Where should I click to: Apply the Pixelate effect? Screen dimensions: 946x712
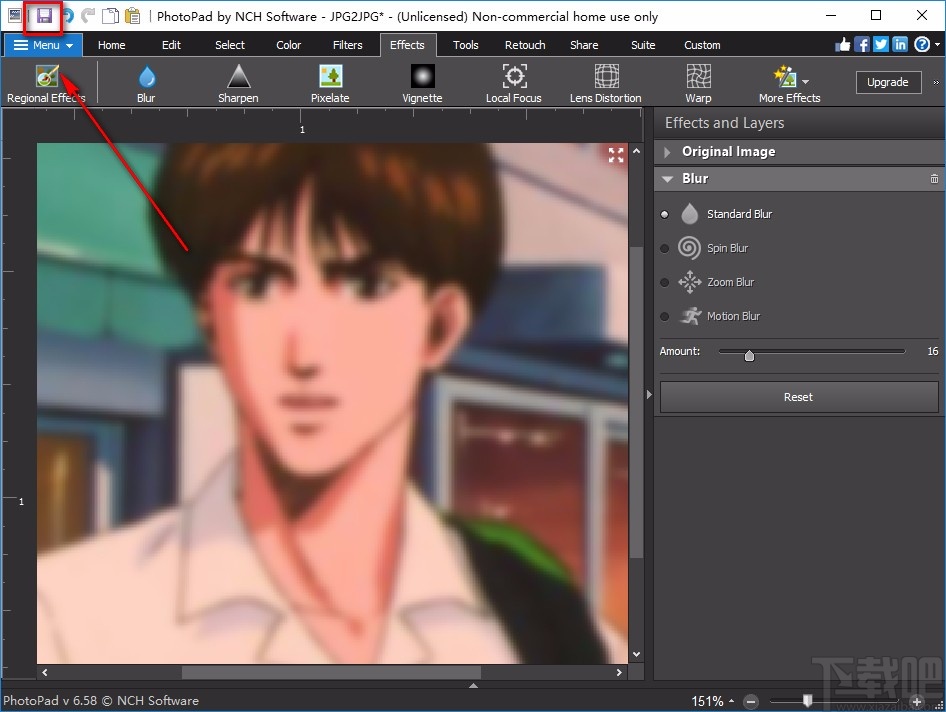330,82
